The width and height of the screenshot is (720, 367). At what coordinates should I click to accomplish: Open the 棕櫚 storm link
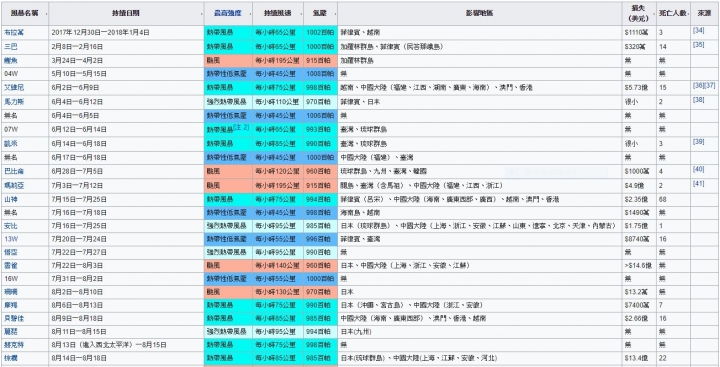(x=11, y=358)
